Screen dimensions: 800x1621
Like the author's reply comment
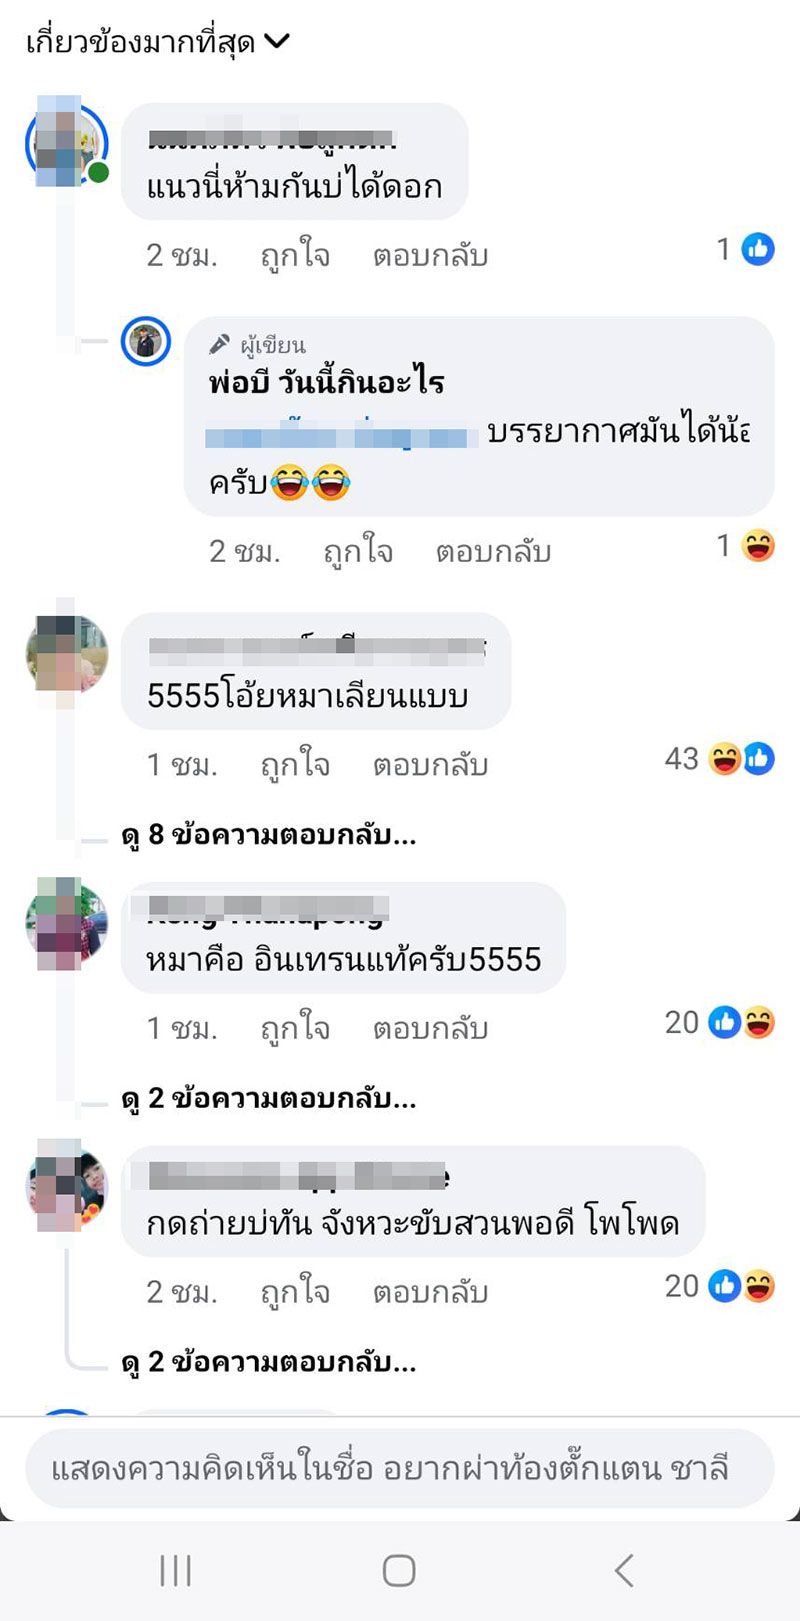(x=358, y=551)
